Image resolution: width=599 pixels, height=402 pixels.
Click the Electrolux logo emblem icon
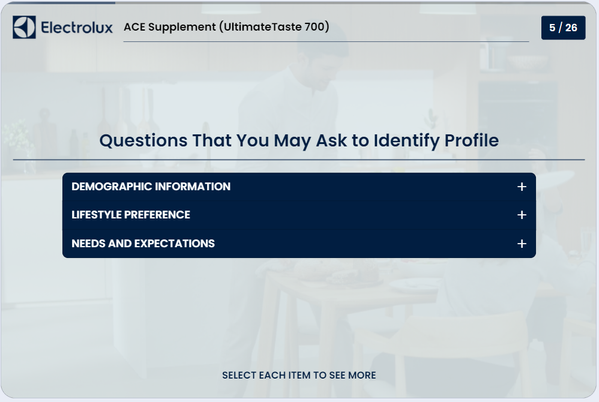(x=24, y=27)
